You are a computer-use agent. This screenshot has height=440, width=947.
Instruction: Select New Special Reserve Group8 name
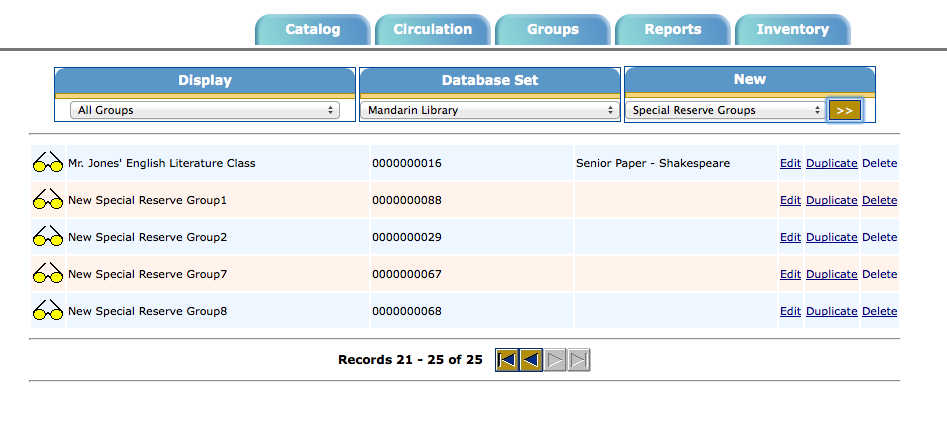(147, 311)
